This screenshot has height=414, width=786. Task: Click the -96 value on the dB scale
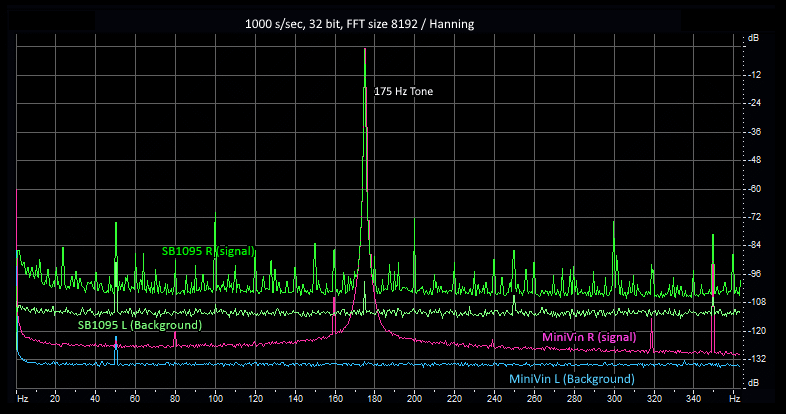tap(755, 273)
